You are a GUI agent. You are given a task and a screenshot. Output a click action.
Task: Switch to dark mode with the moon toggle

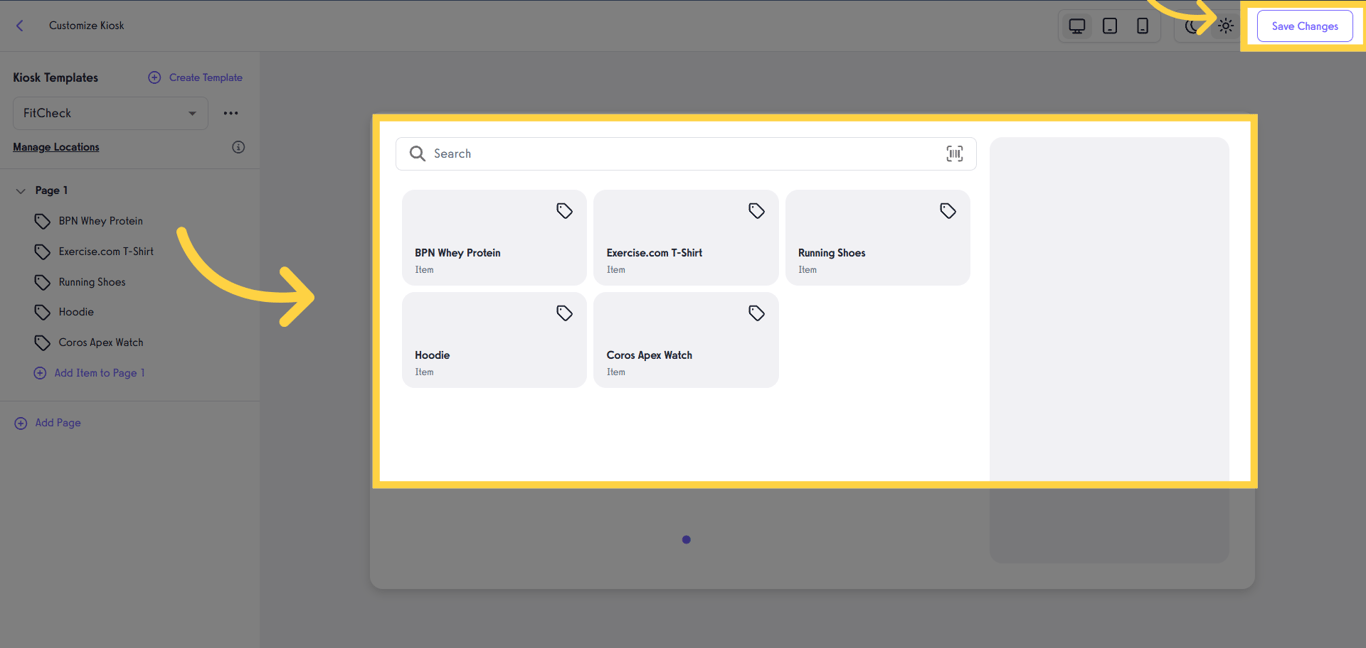point(1192,25)
